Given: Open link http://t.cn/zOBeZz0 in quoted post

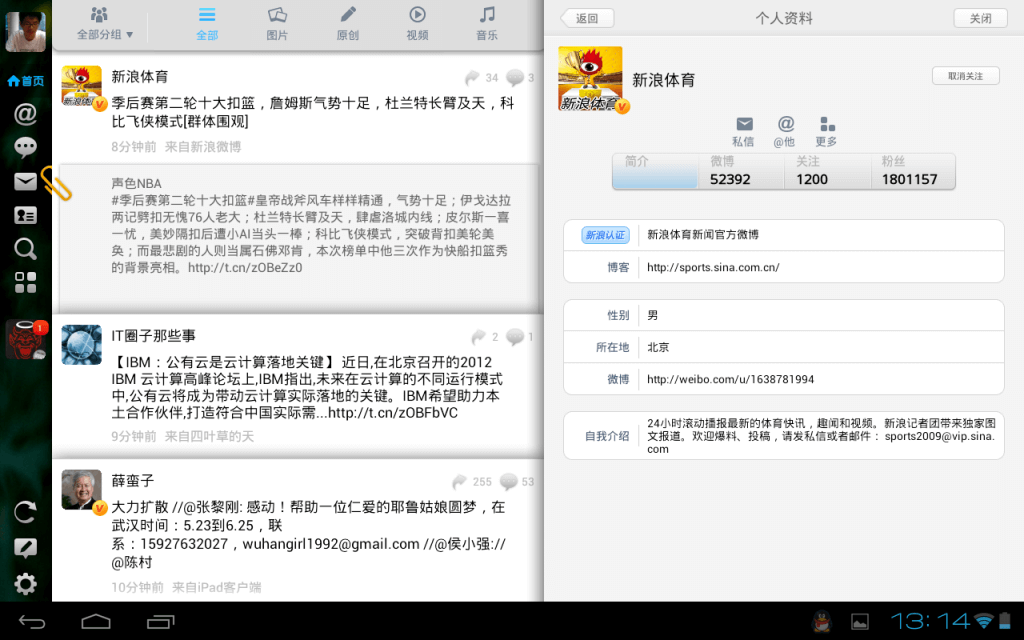Looking at the screenshot, I should tap(245, 268).
